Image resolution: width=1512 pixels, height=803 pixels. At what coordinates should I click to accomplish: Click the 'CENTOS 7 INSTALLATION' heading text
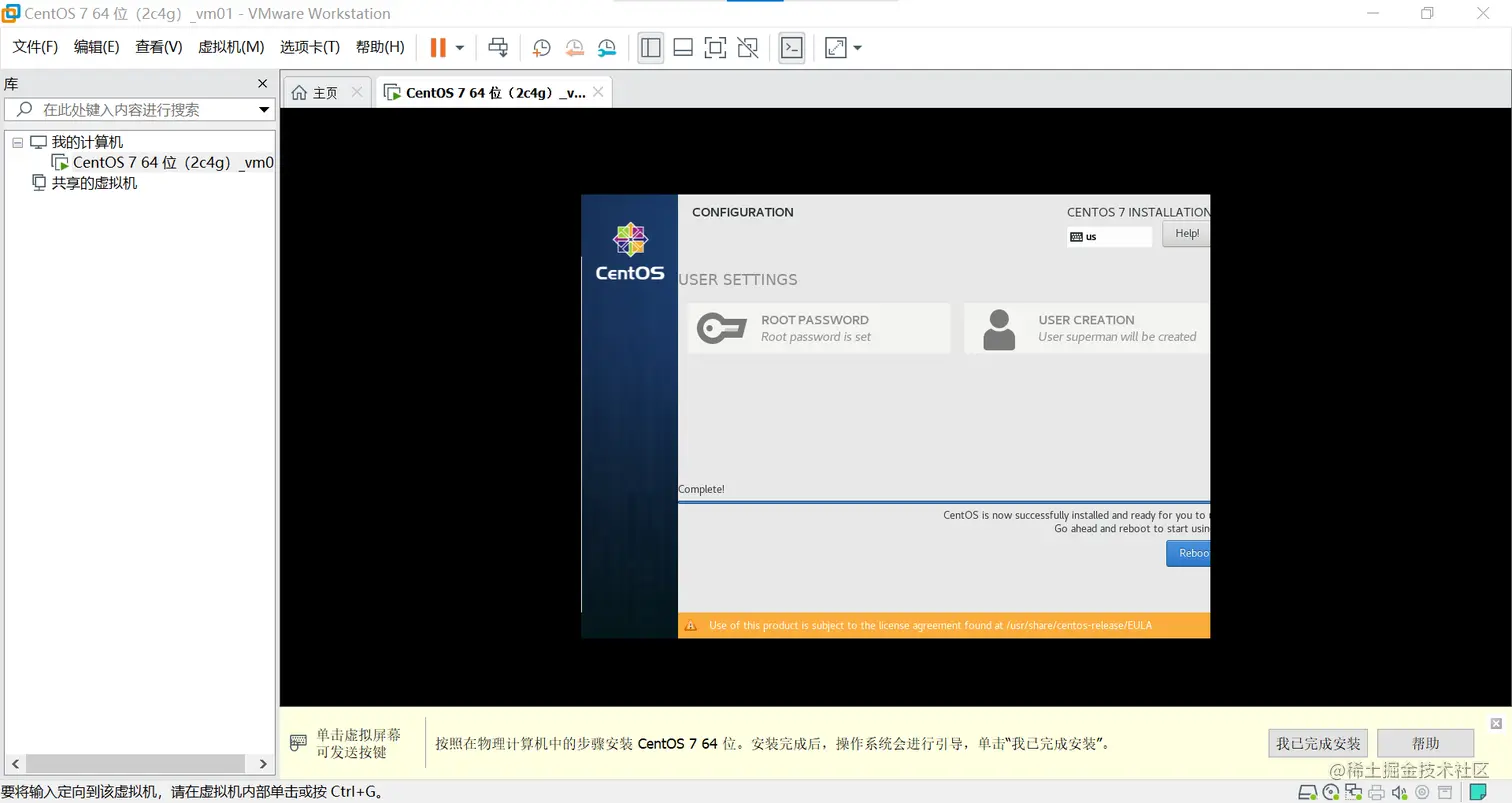click(x=1138, y=212)
